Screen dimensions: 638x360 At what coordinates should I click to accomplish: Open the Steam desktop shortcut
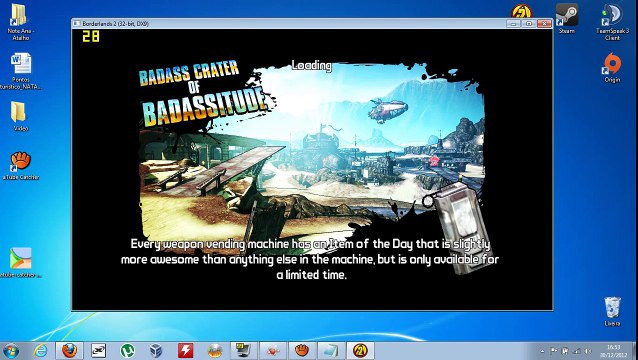[567, 18]
